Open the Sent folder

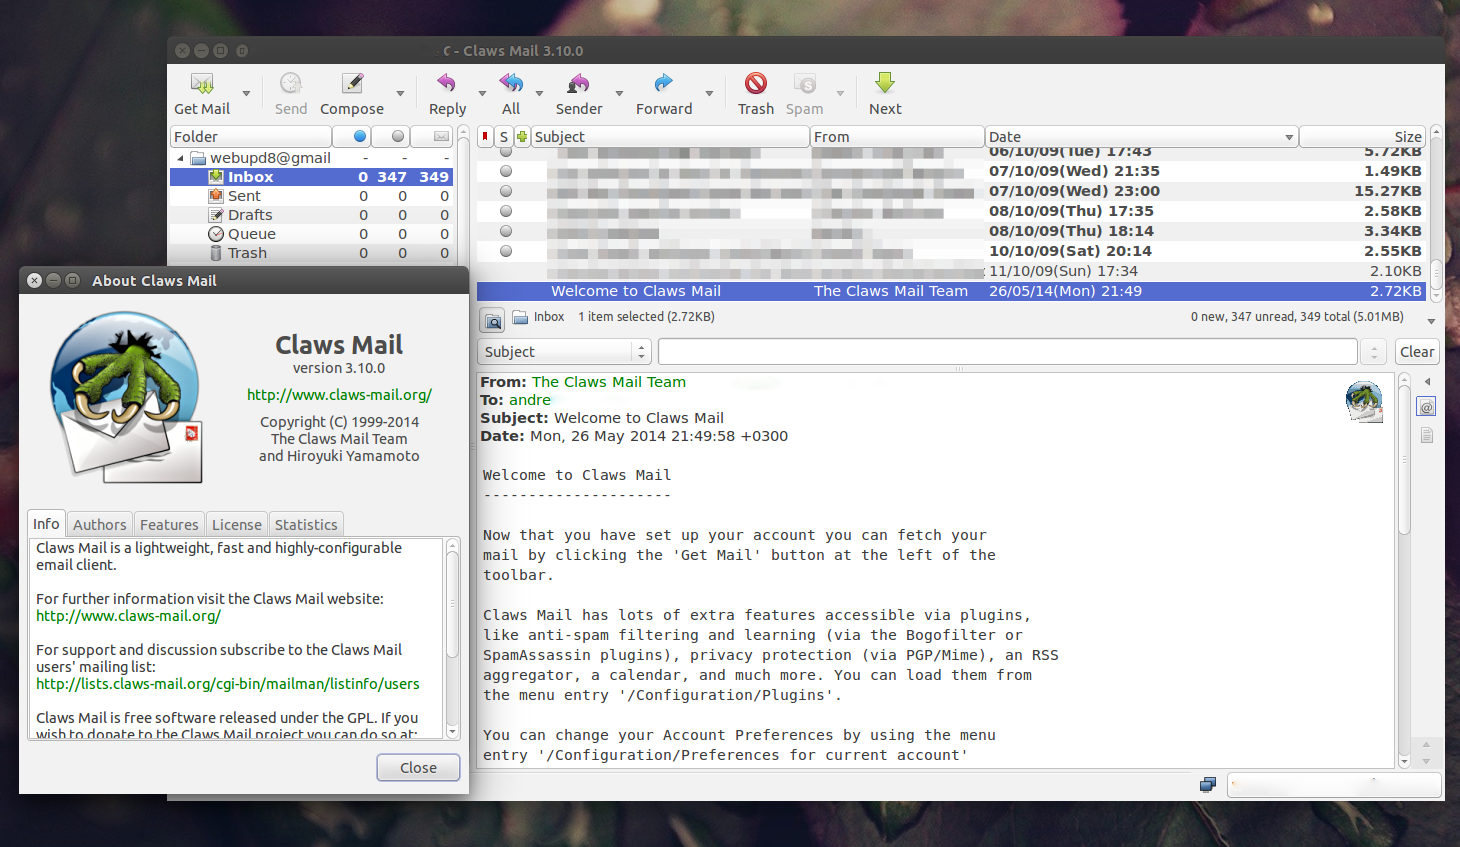(x=244, y=196)
